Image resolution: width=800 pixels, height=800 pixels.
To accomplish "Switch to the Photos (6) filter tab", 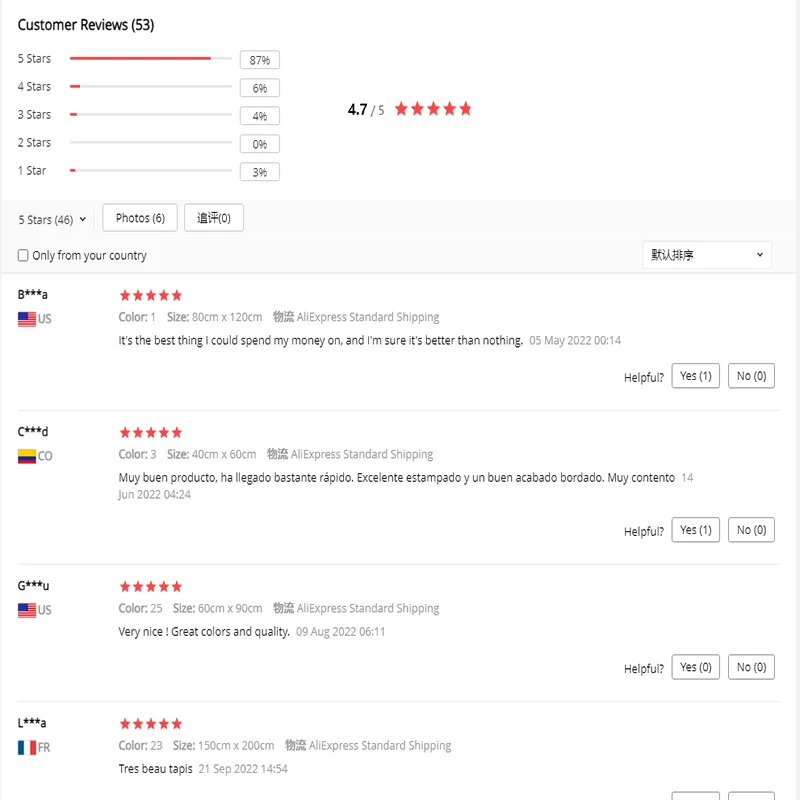I will pos(140,218).
